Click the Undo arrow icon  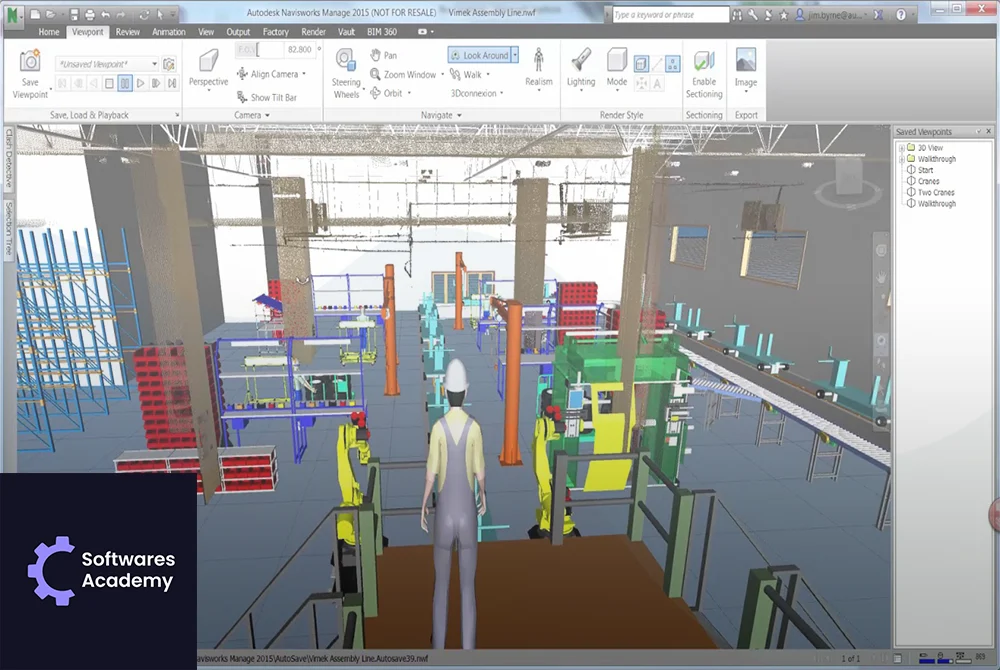pos(106,14)
